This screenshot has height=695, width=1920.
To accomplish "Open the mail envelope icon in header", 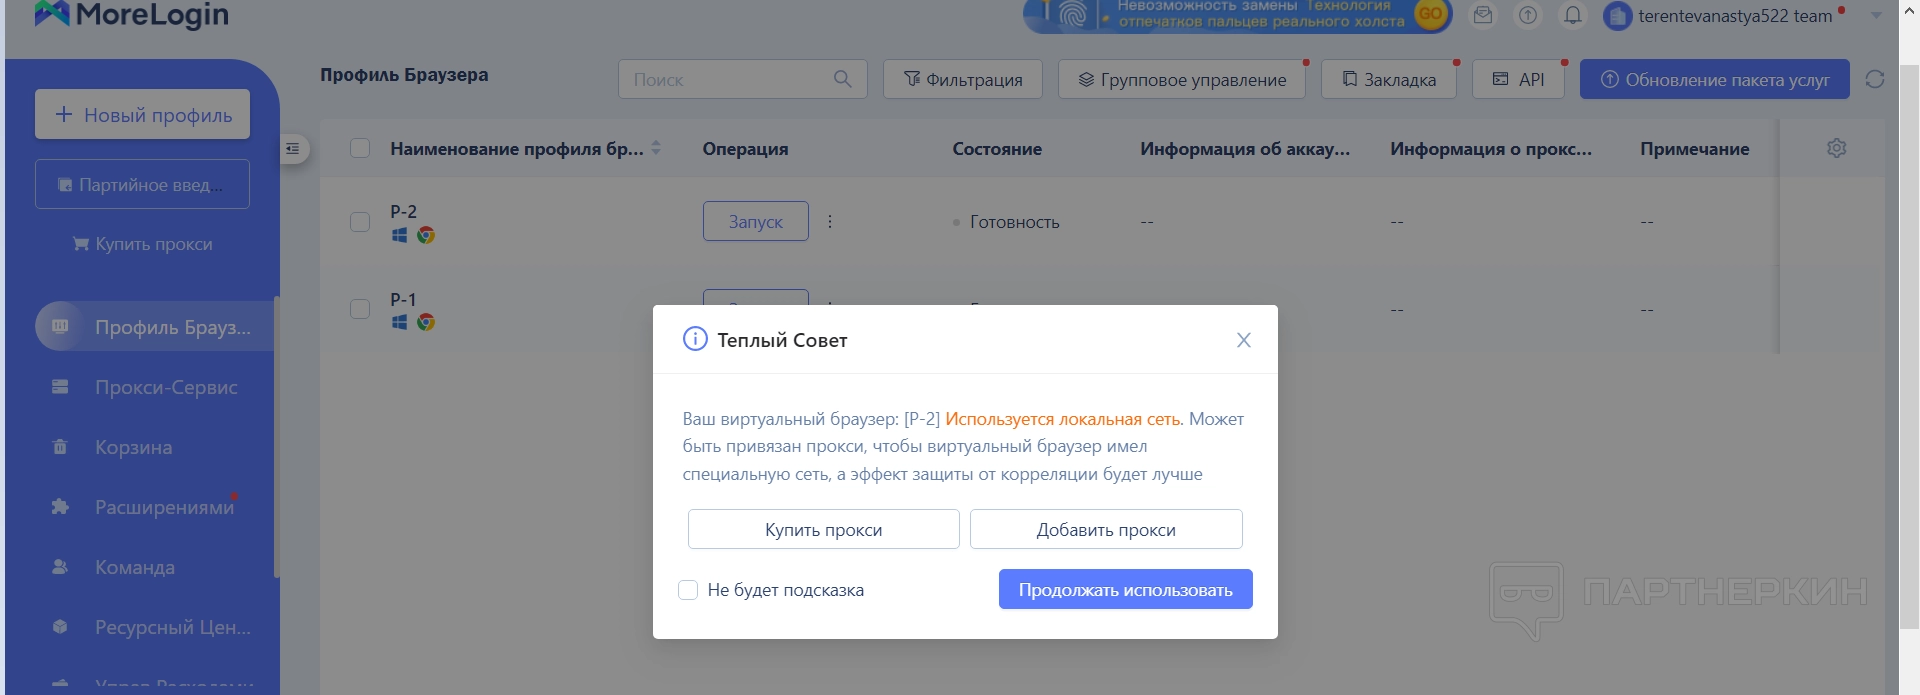I will (x=1483, y=15).
